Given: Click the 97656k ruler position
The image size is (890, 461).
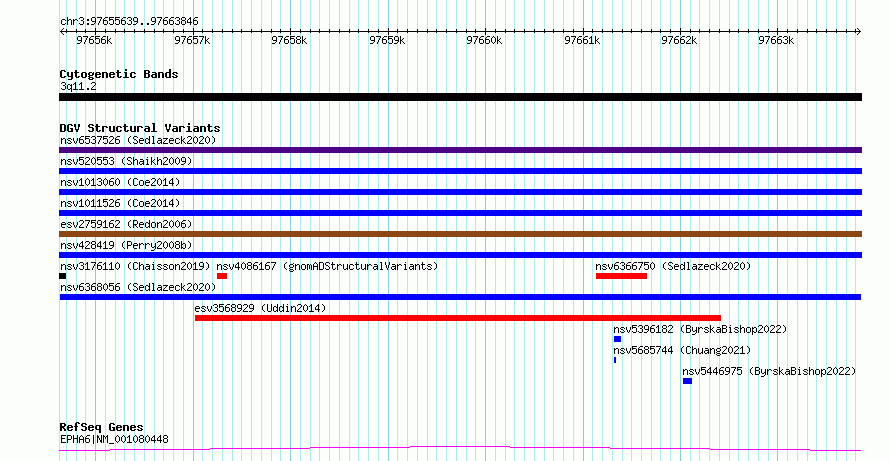Looking at the screenshot, I should point(94,40).
